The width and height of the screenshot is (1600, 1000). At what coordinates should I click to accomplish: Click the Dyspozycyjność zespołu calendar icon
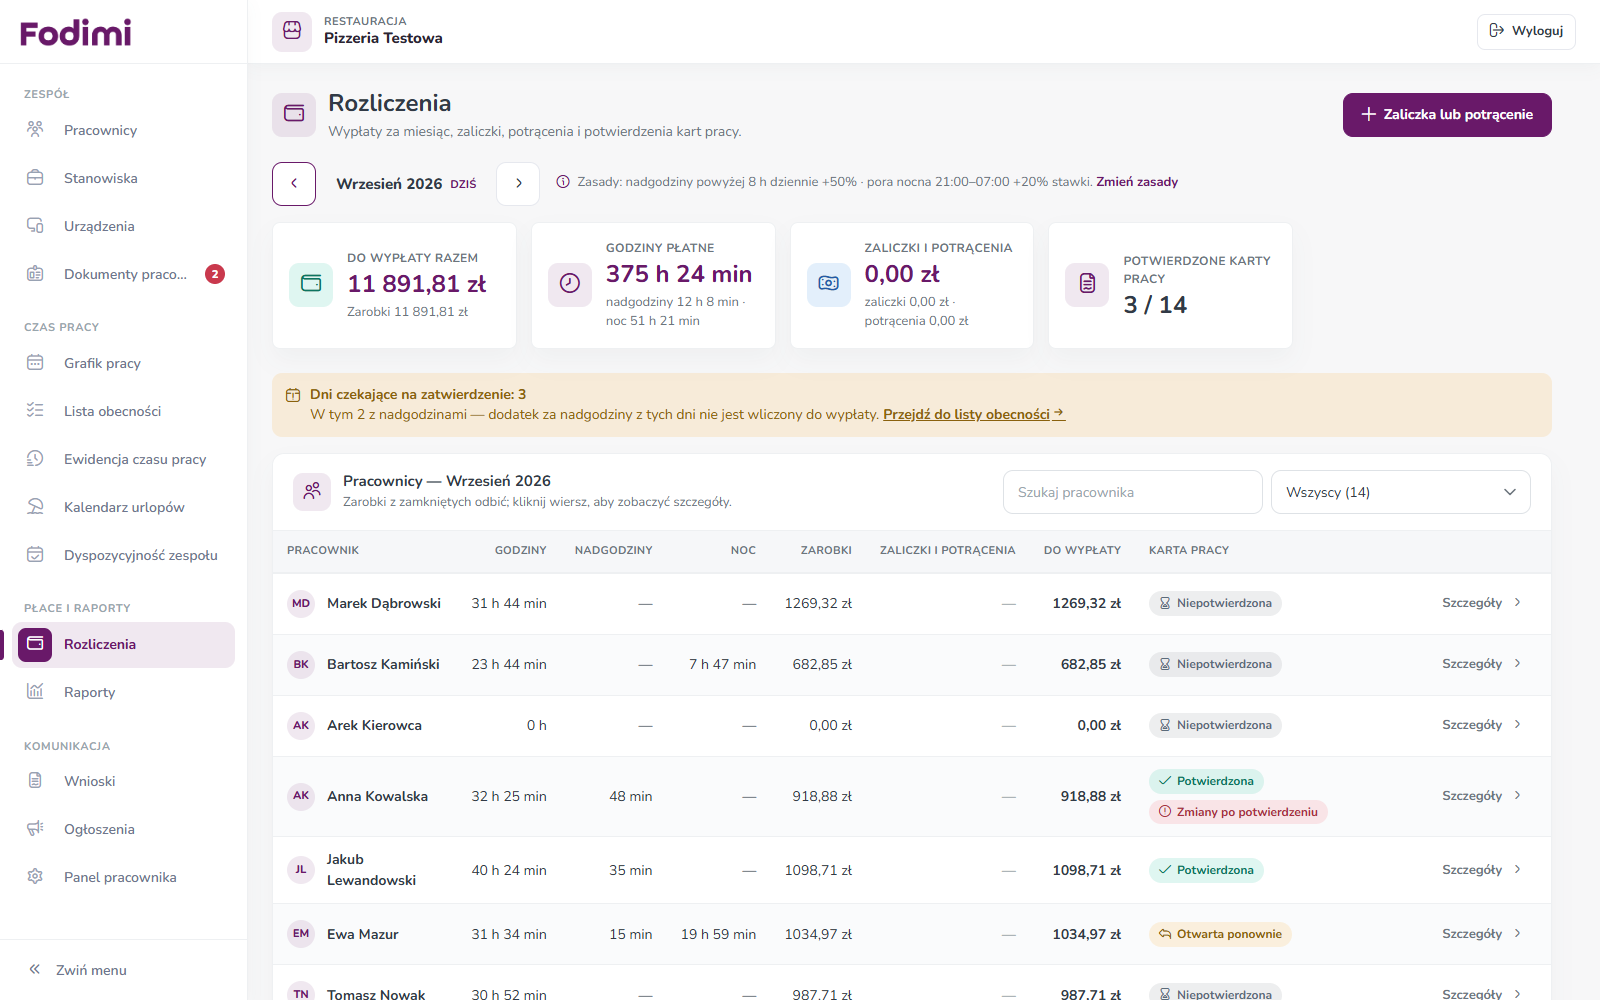[35, 555]
